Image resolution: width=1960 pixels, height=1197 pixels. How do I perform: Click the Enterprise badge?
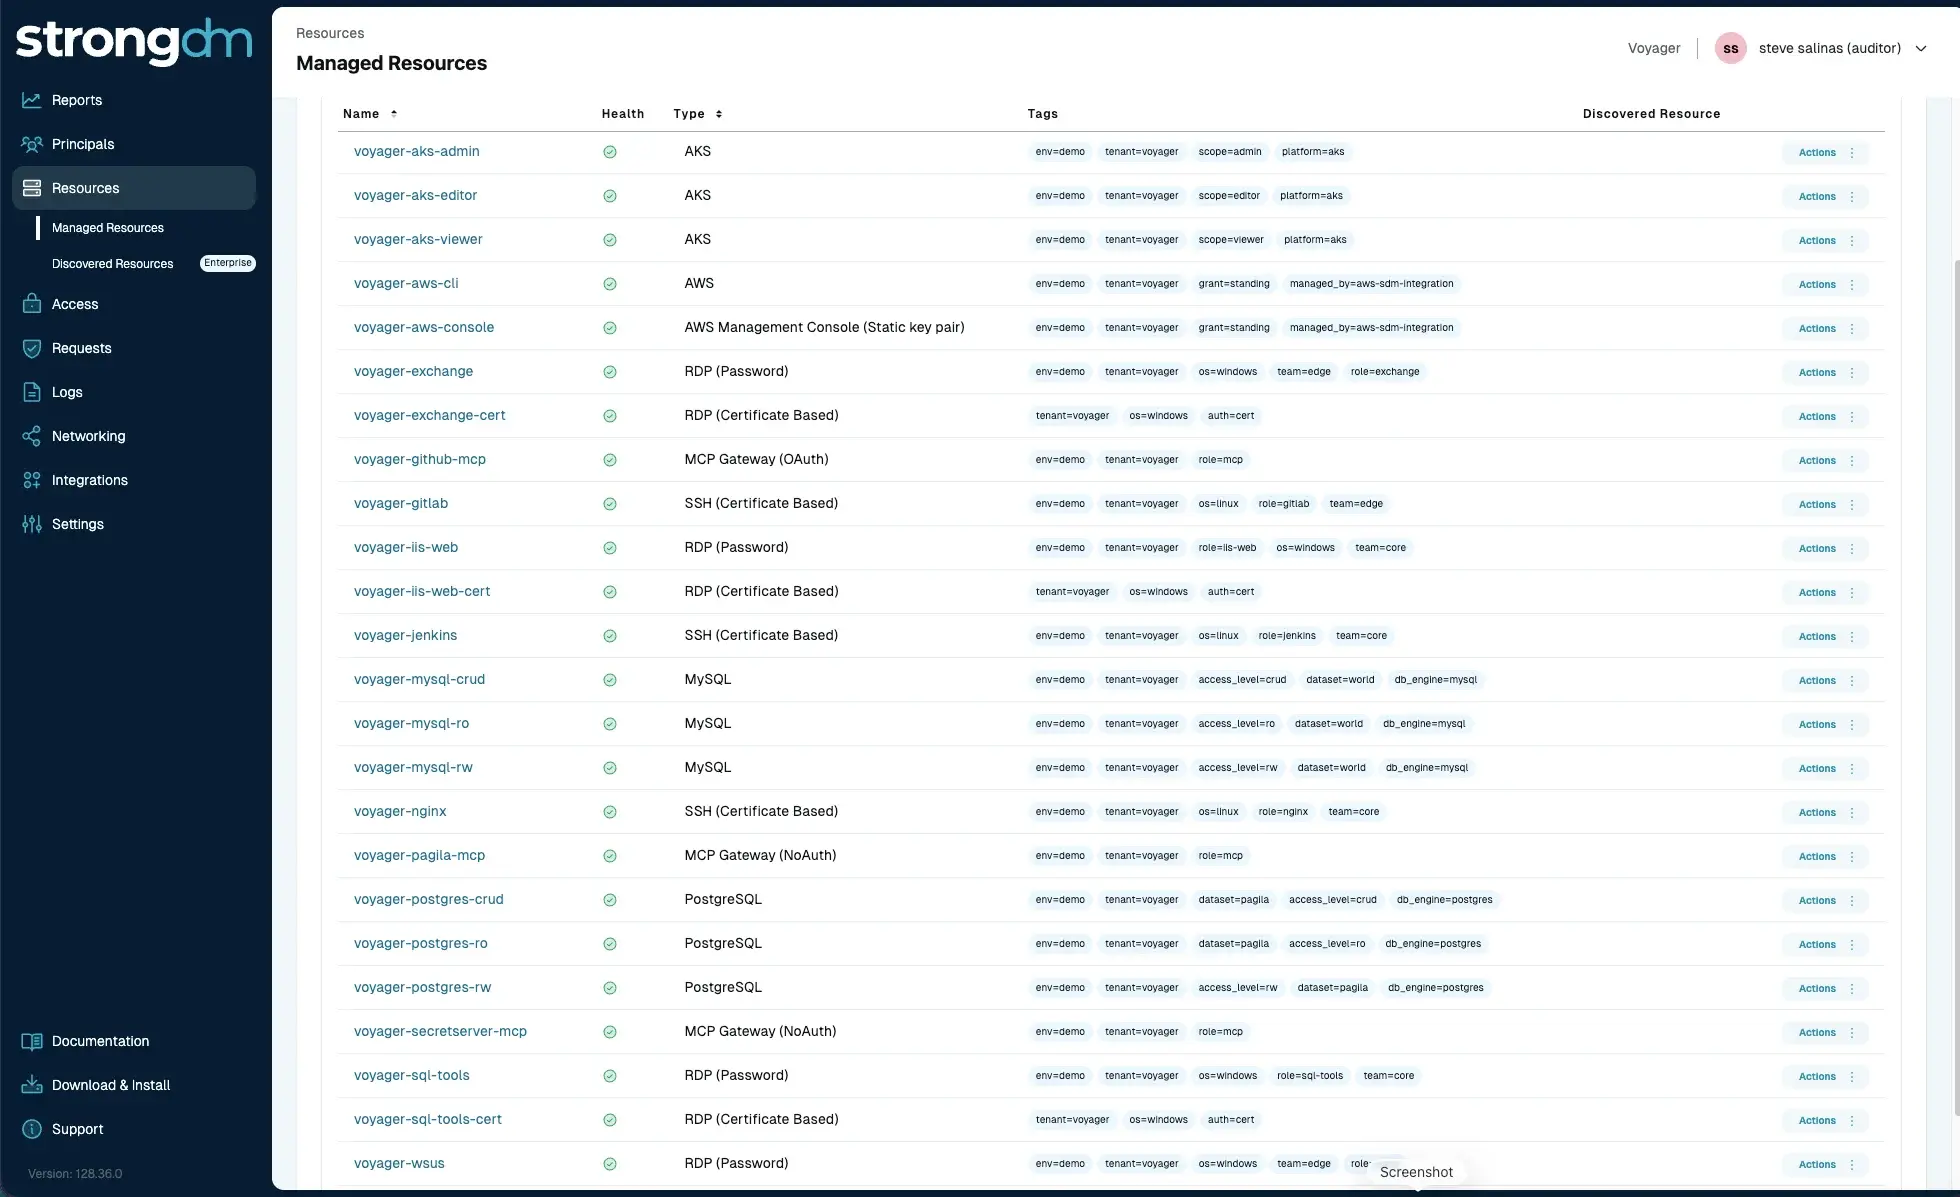coord(228,263)
